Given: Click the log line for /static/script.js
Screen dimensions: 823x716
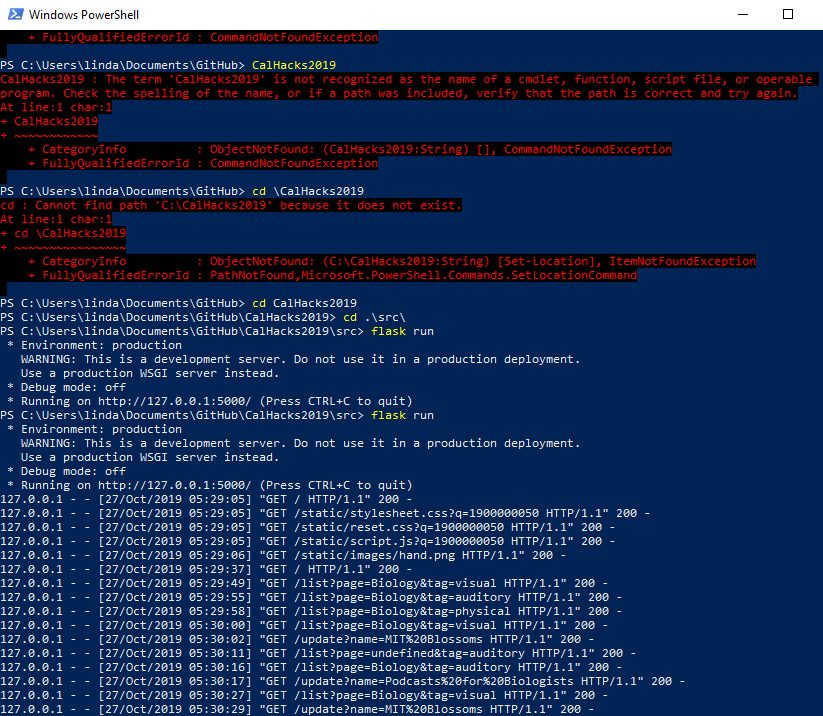Looking at the screenshot, I should (308, 541).
